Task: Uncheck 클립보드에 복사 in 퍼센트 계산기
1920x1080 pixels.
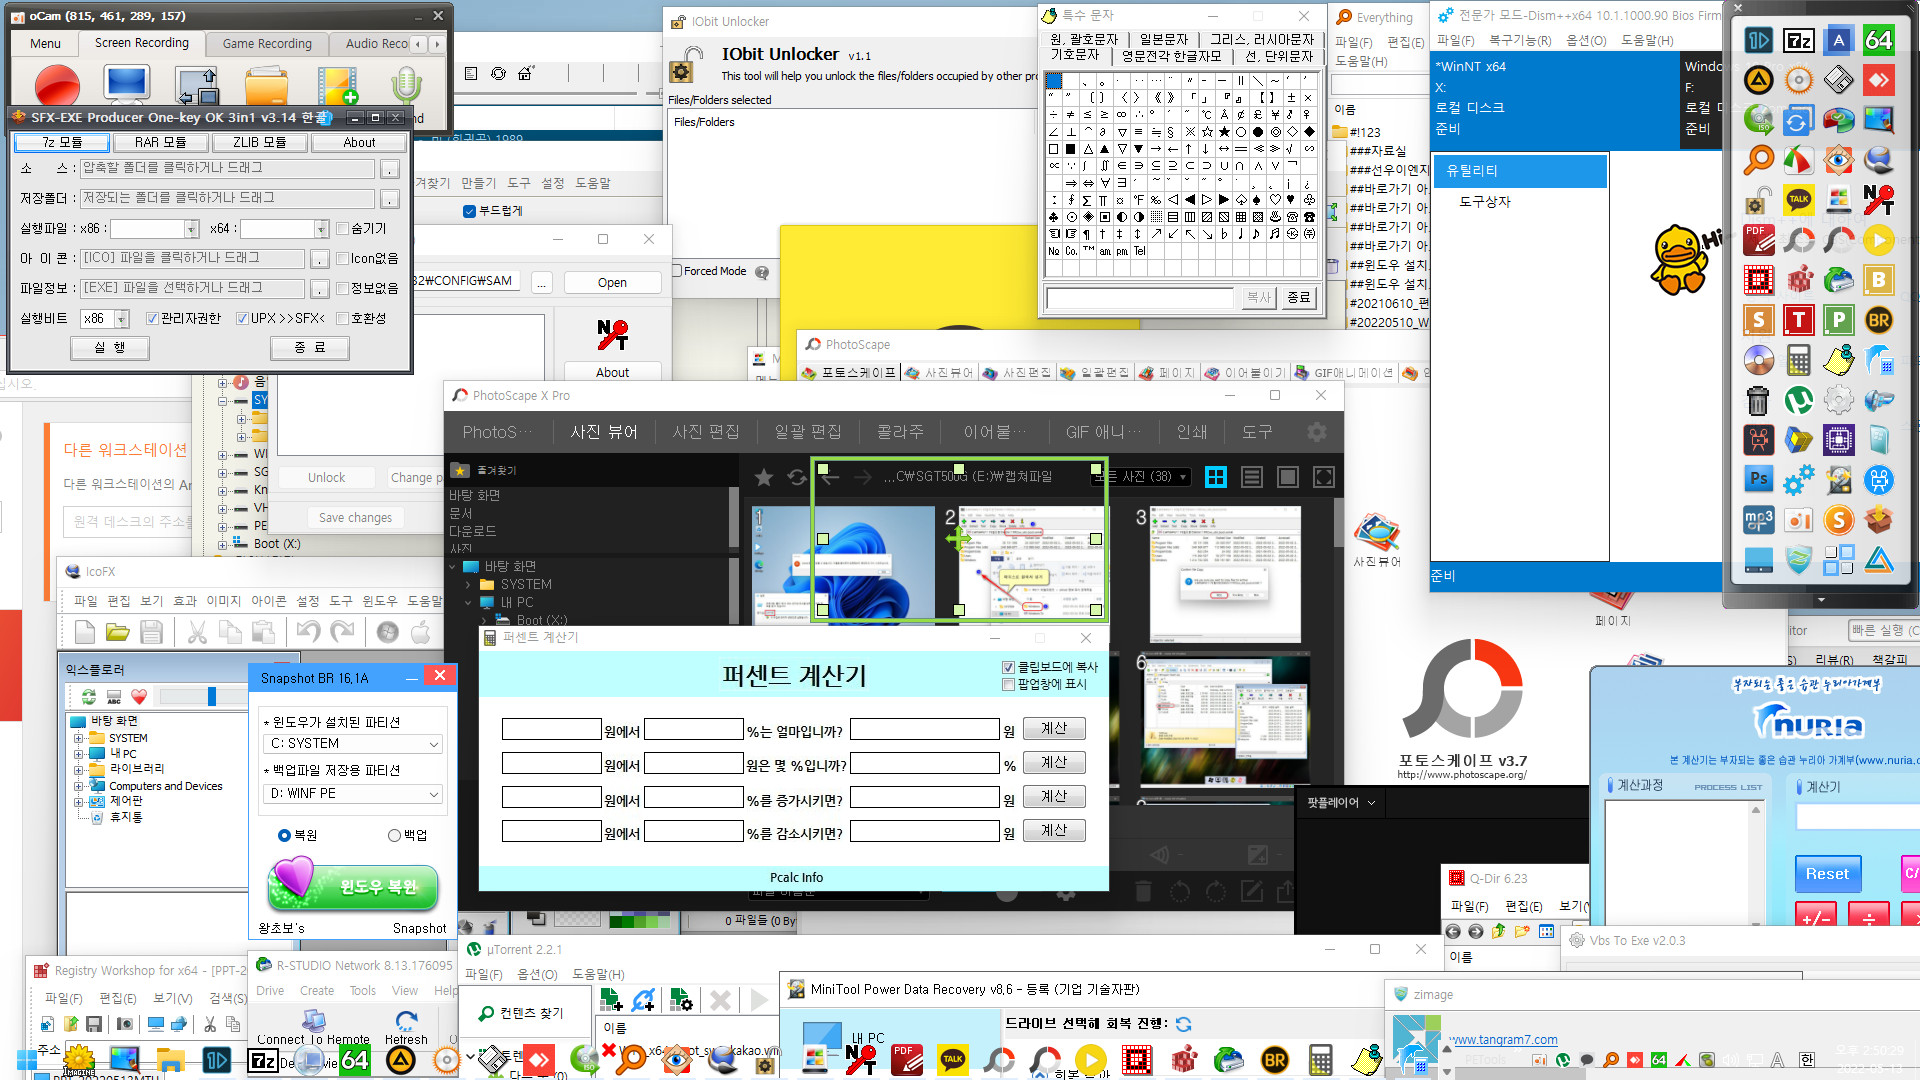Action: coord(1008,667)
